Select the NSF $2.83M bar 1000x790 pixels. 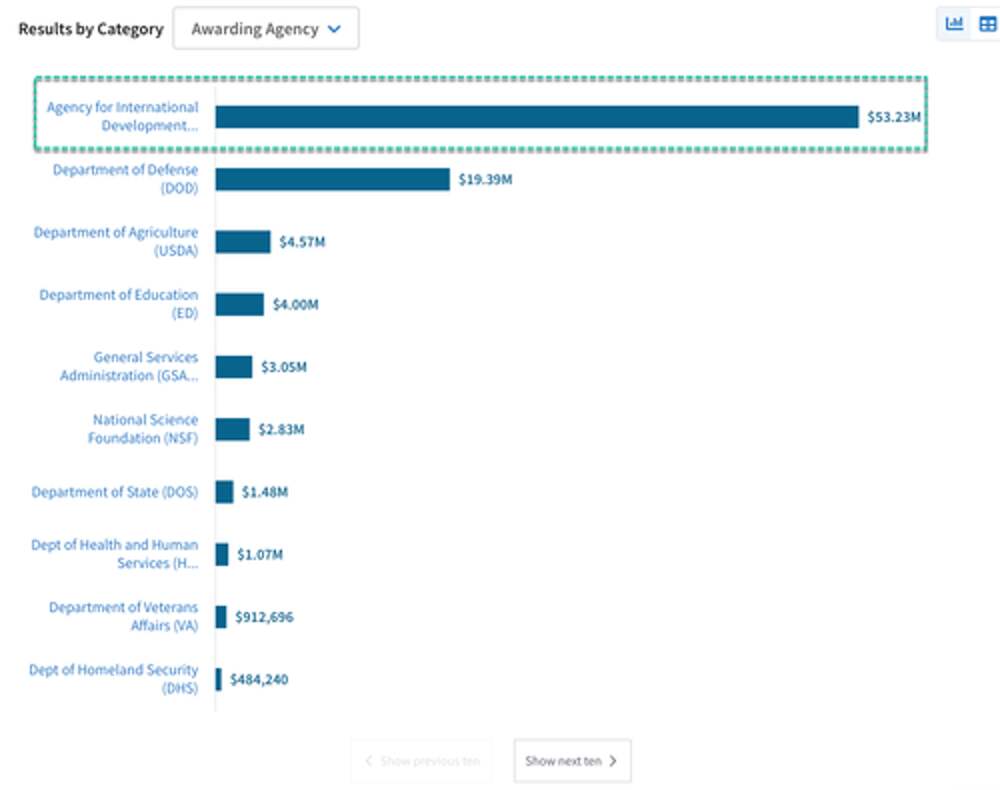[233, 429]
